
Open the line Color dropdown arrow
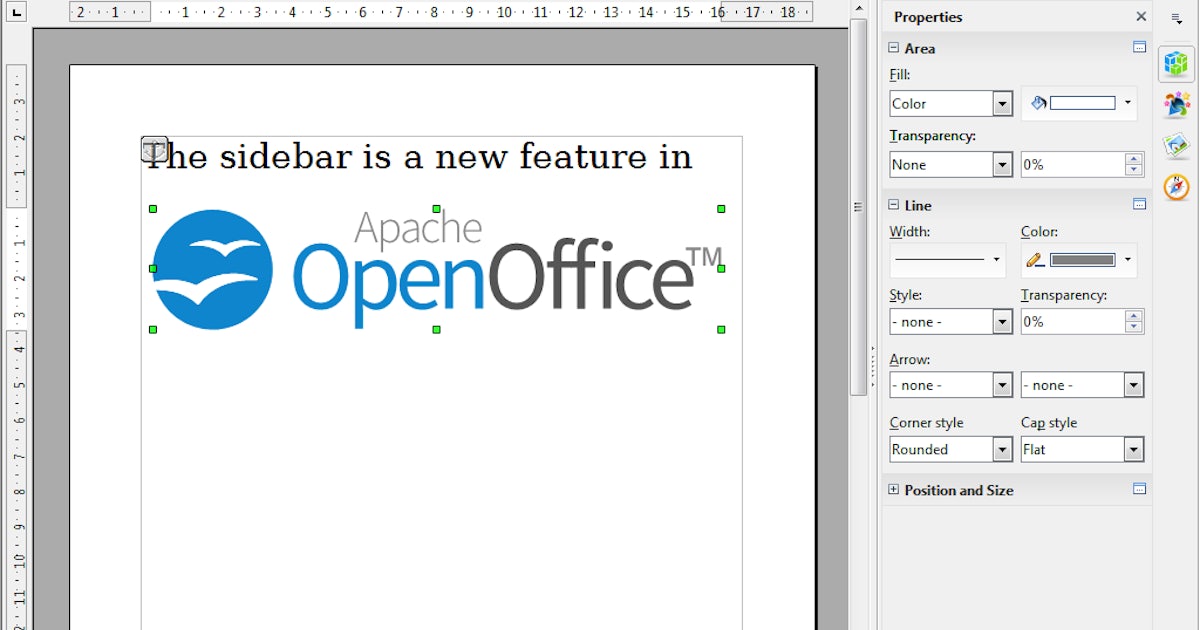point(1128,260)
